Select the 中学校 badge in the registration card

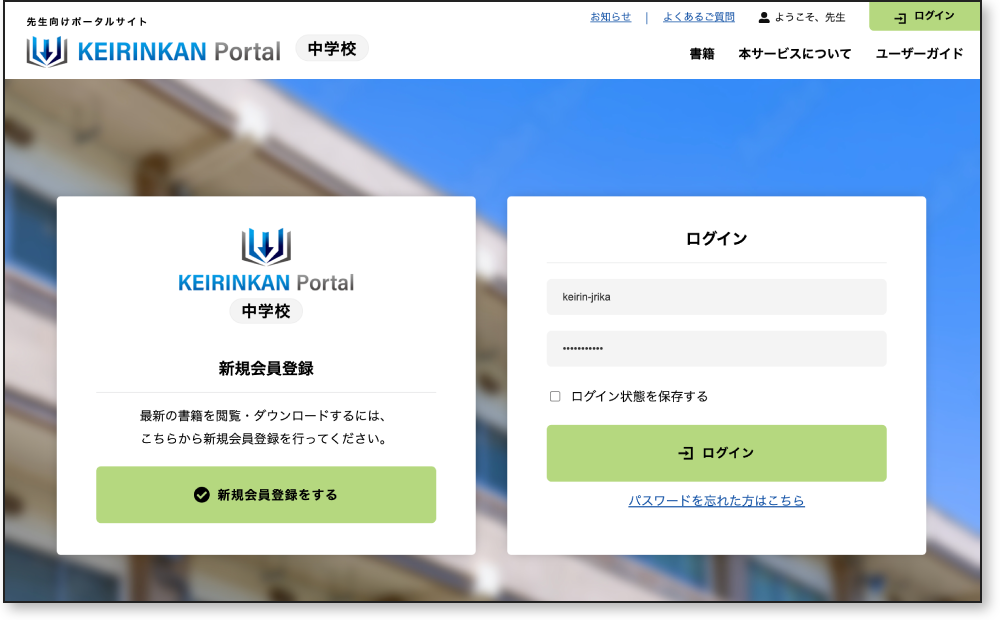(266, 311)
